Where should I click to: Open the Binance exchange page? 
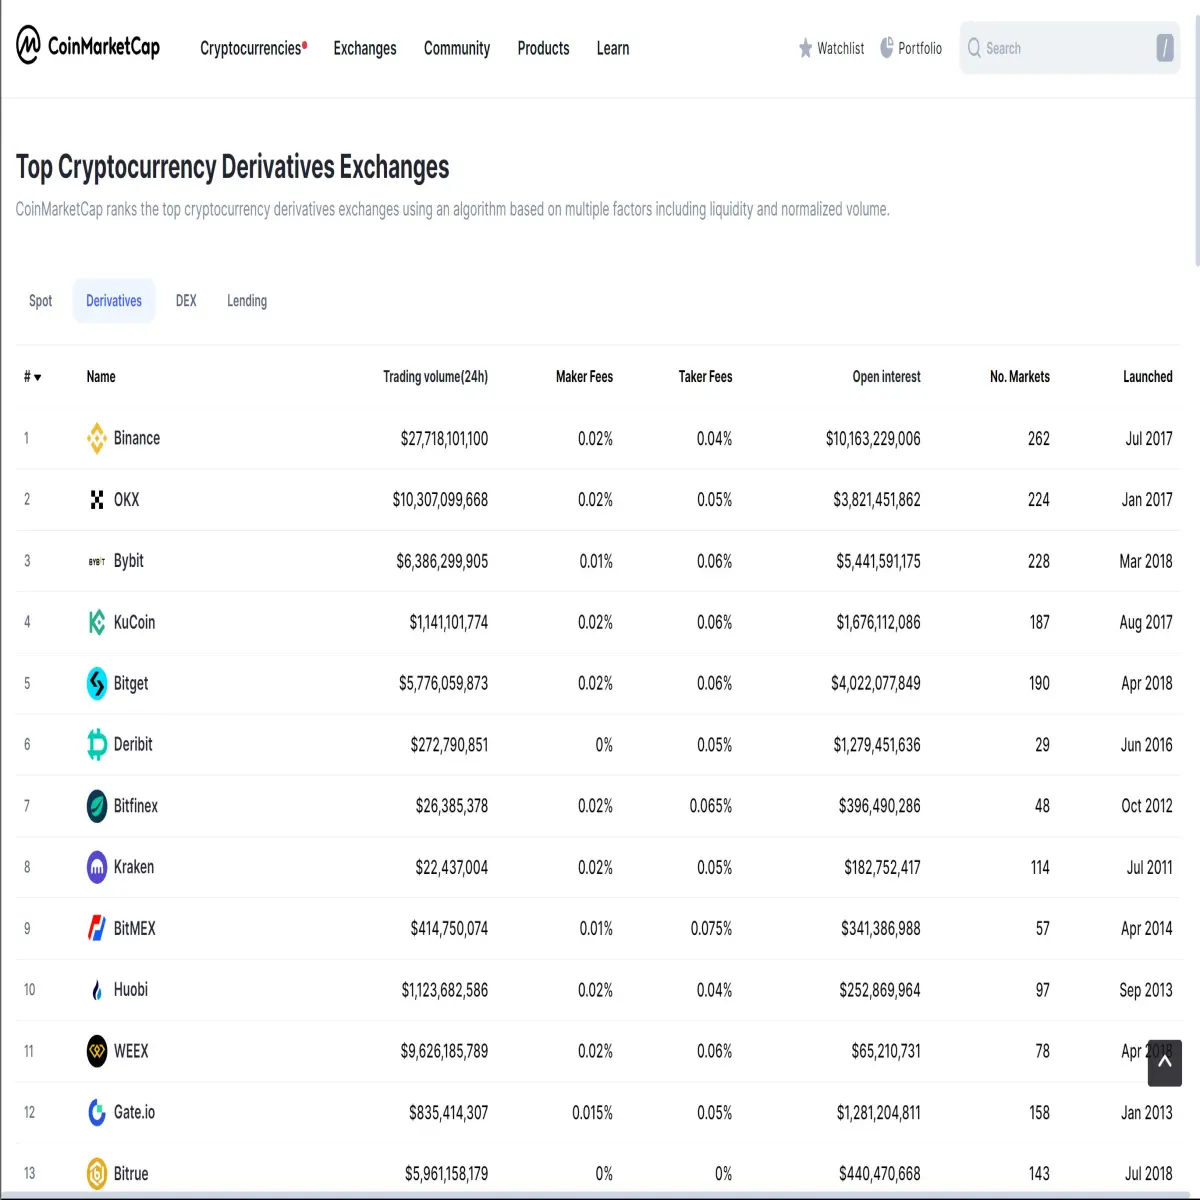137,438
